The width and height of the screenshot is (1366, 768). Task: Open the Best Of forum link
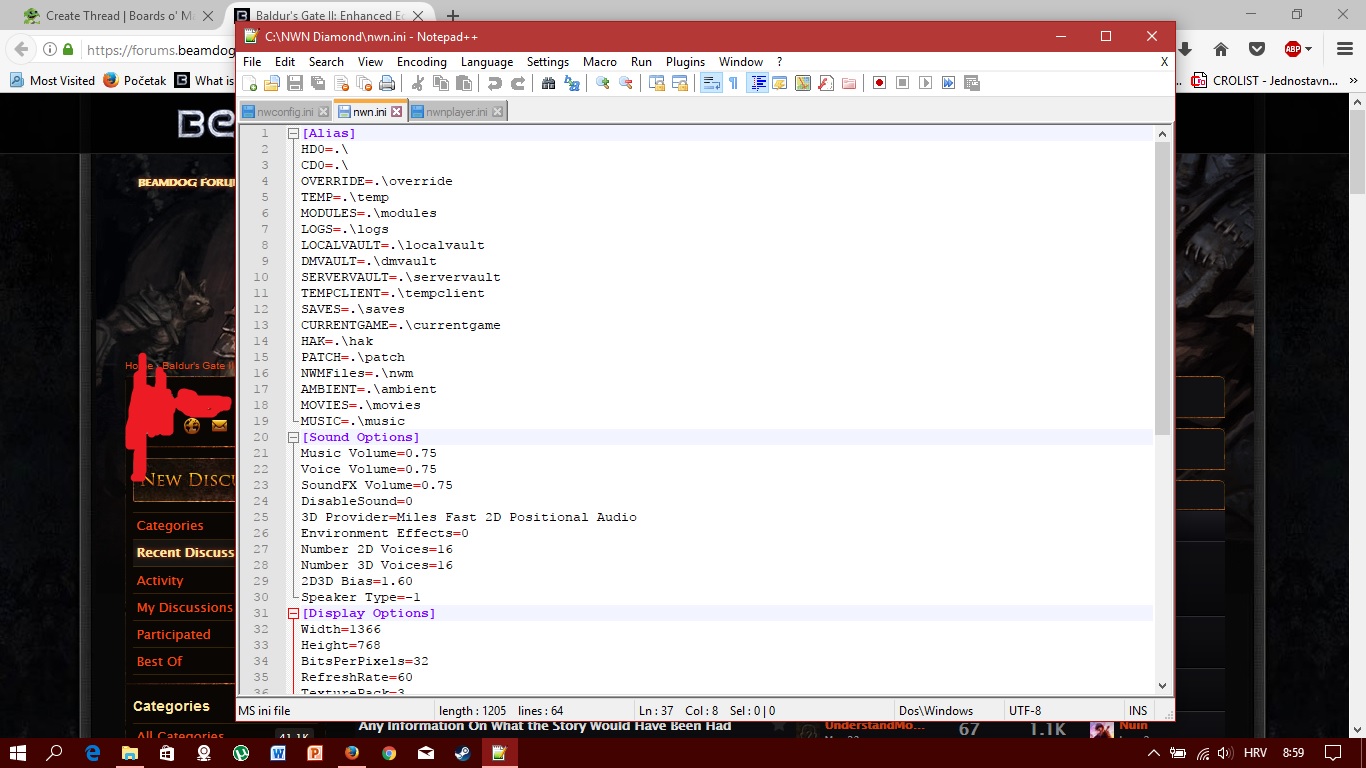coord(159,661)
